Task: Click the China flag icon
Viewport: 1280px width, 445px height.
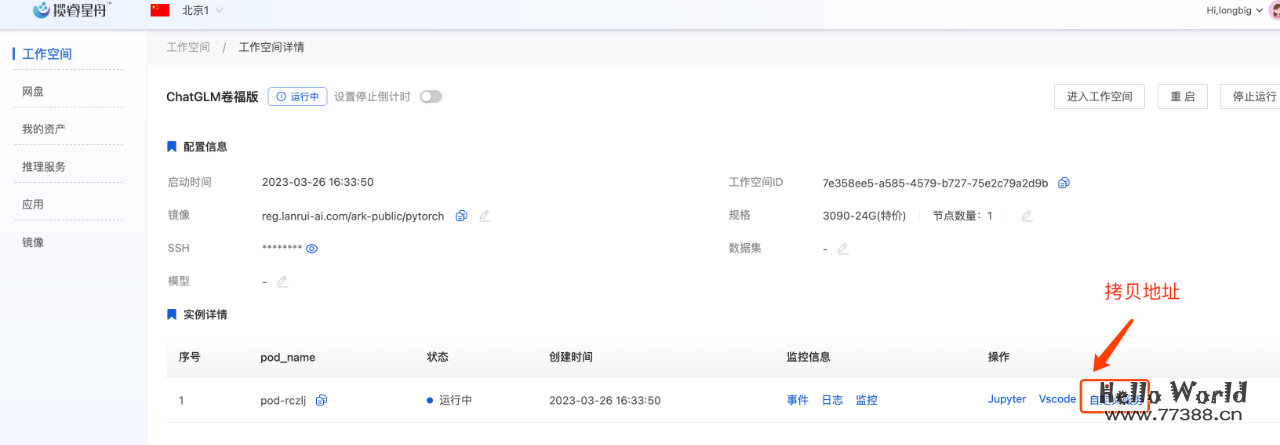Action: tap(159, 10)
